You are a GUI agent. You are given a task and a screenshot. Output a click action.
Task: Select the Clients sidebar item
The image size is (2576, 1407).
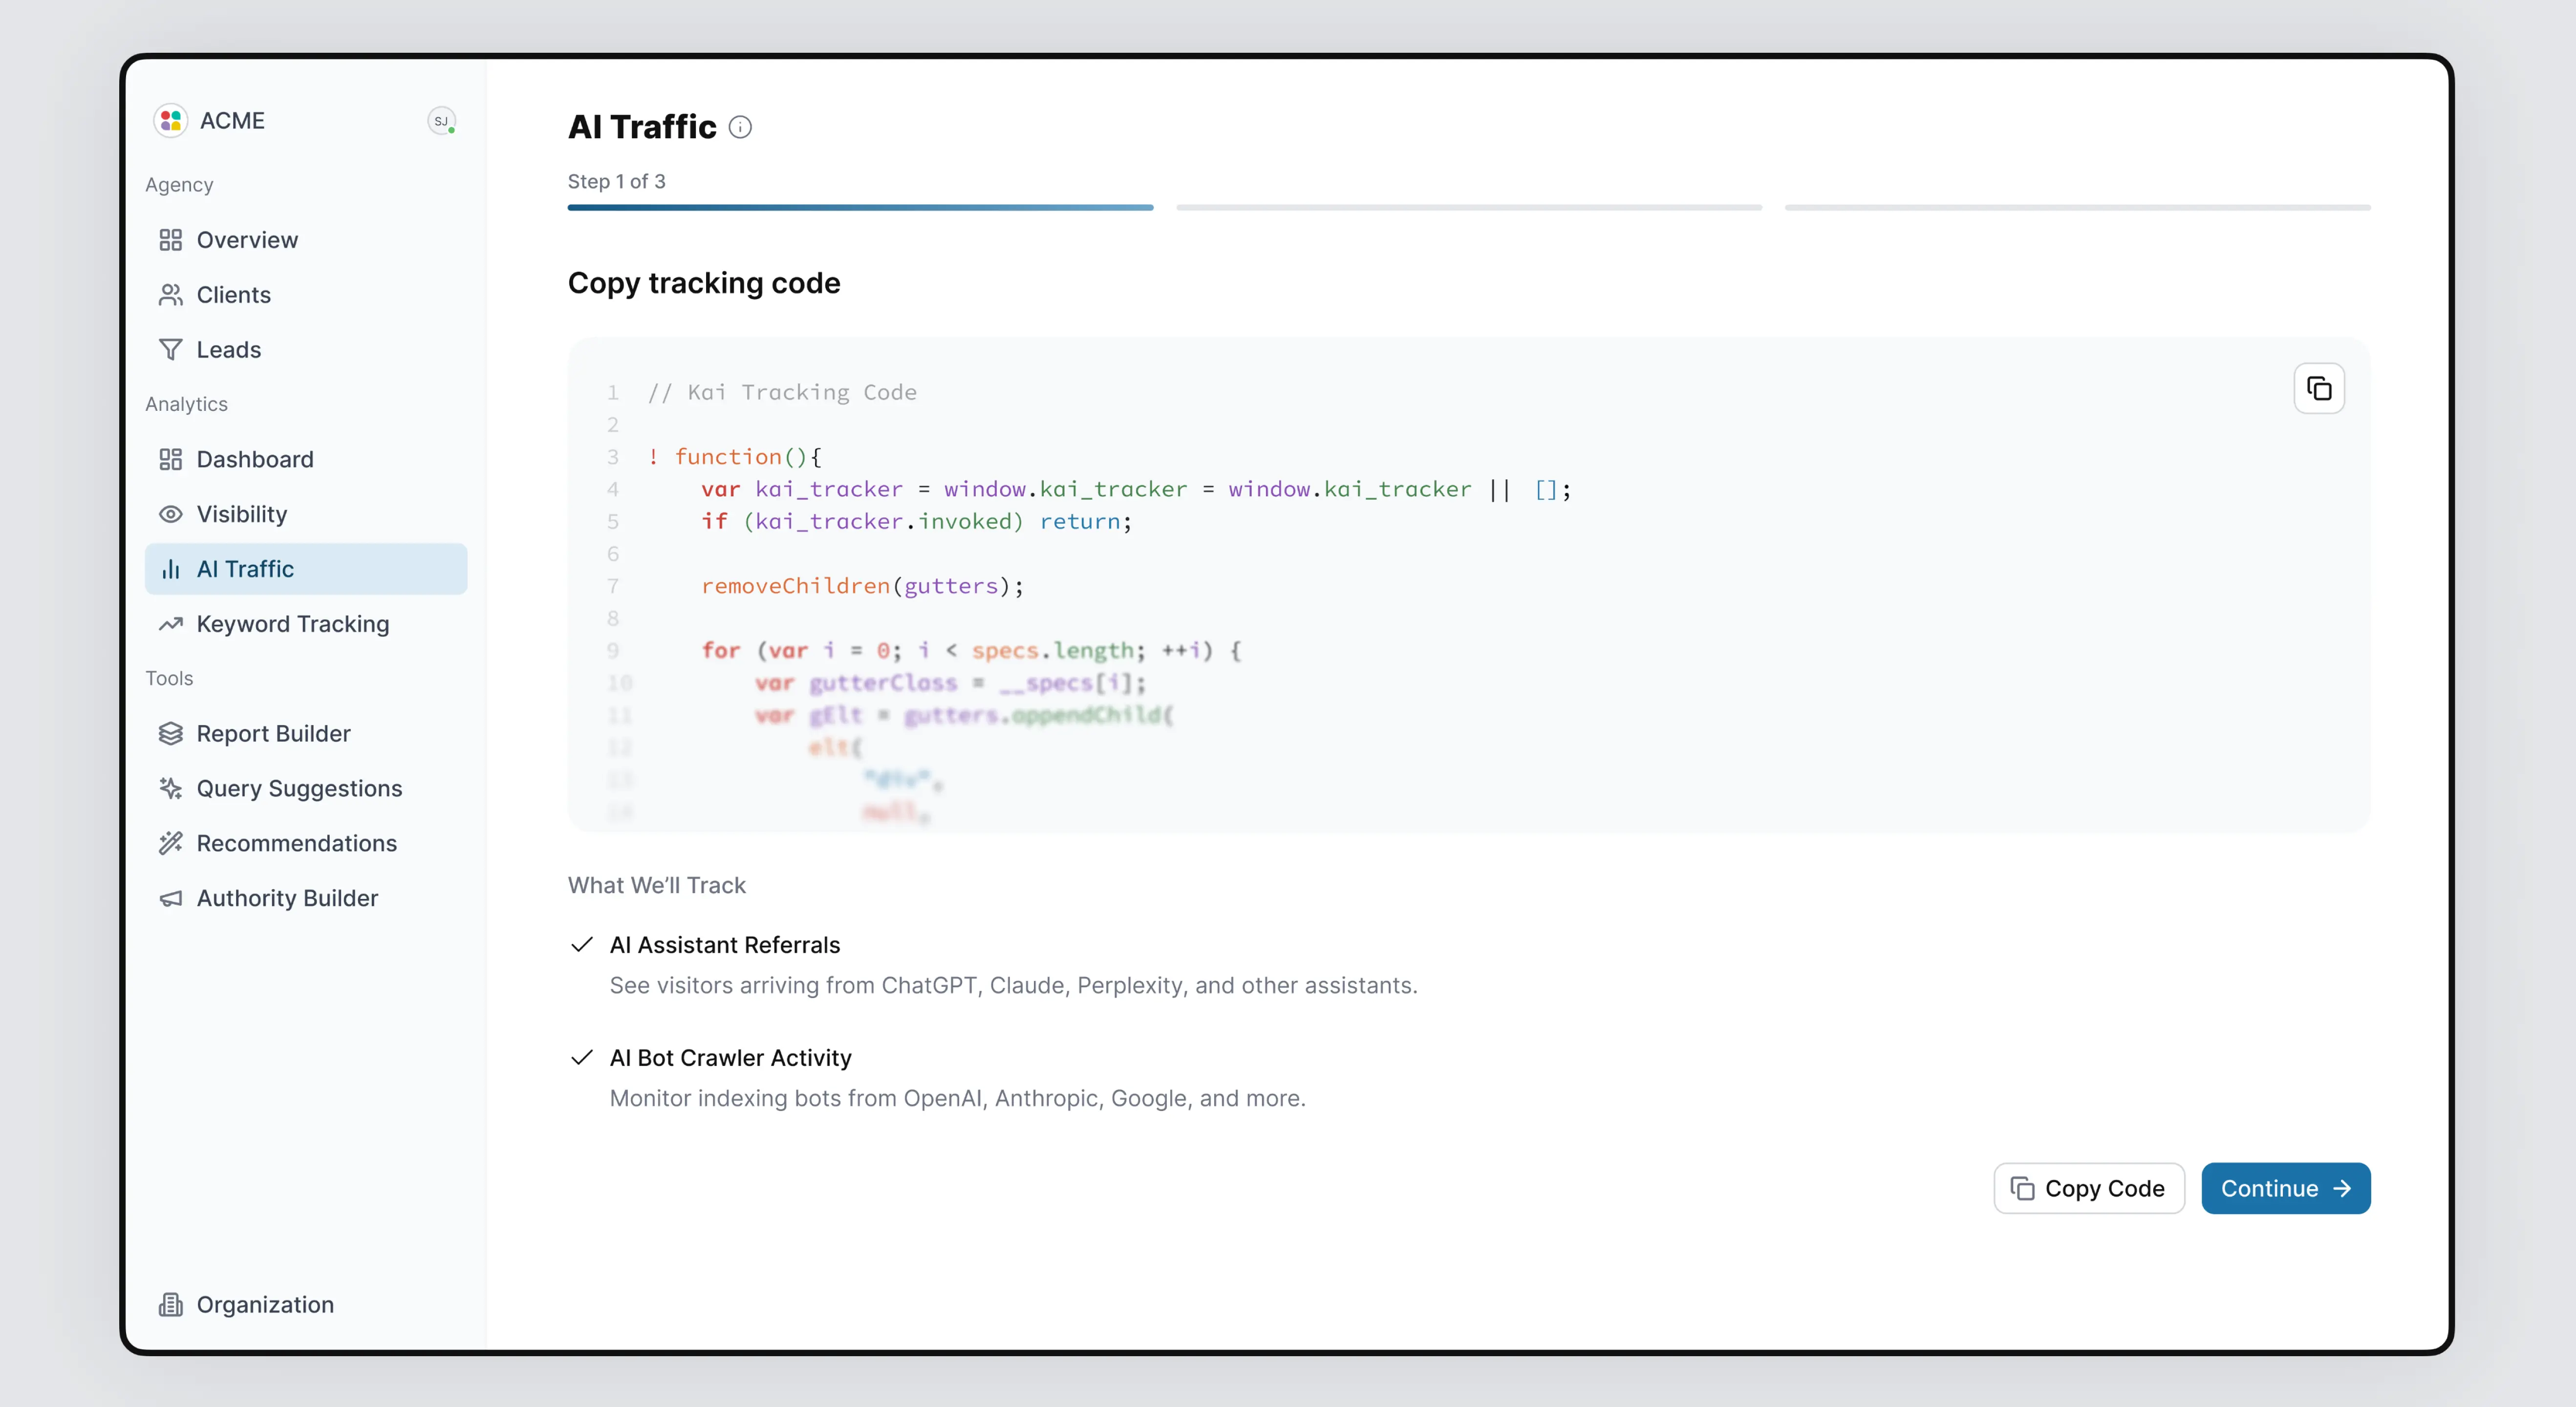pos(233,295)
